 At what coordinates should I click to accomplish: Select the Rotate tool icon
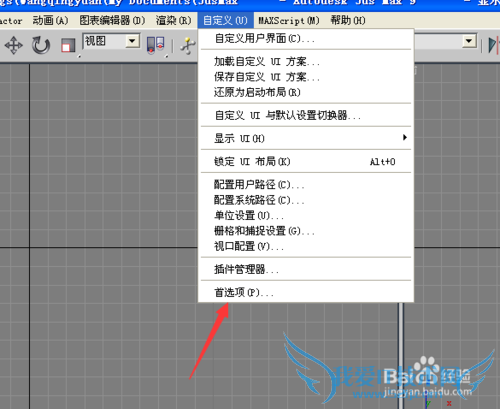coord(41,45)
